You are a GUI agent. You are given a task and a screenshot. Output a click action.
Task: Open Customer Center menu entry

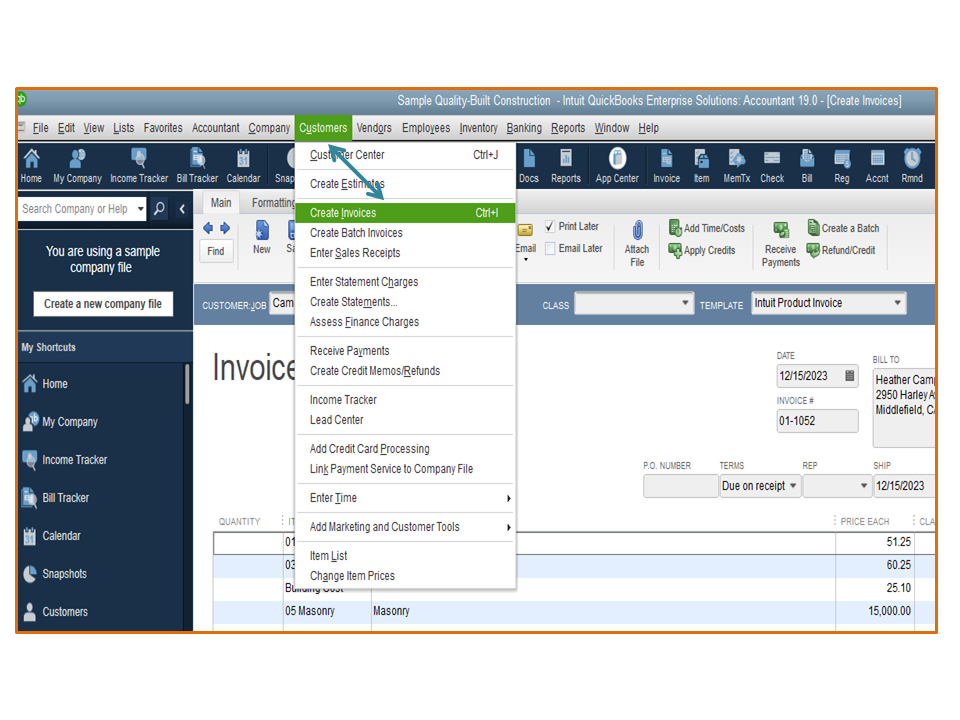405,155
